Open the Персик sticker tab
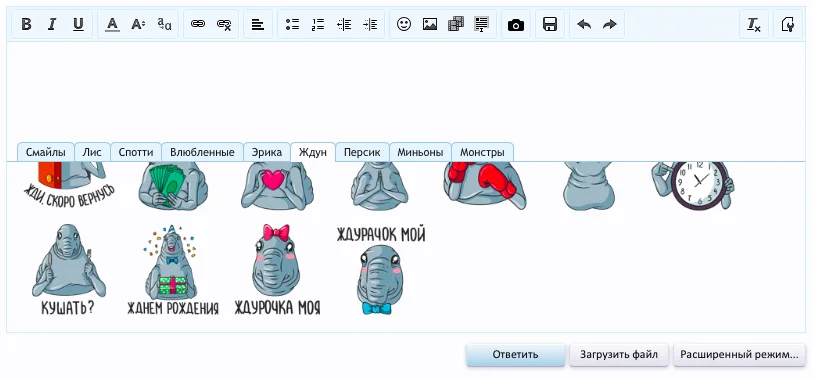The width and height of the screenshot is (813, 379). click(362, 152)
